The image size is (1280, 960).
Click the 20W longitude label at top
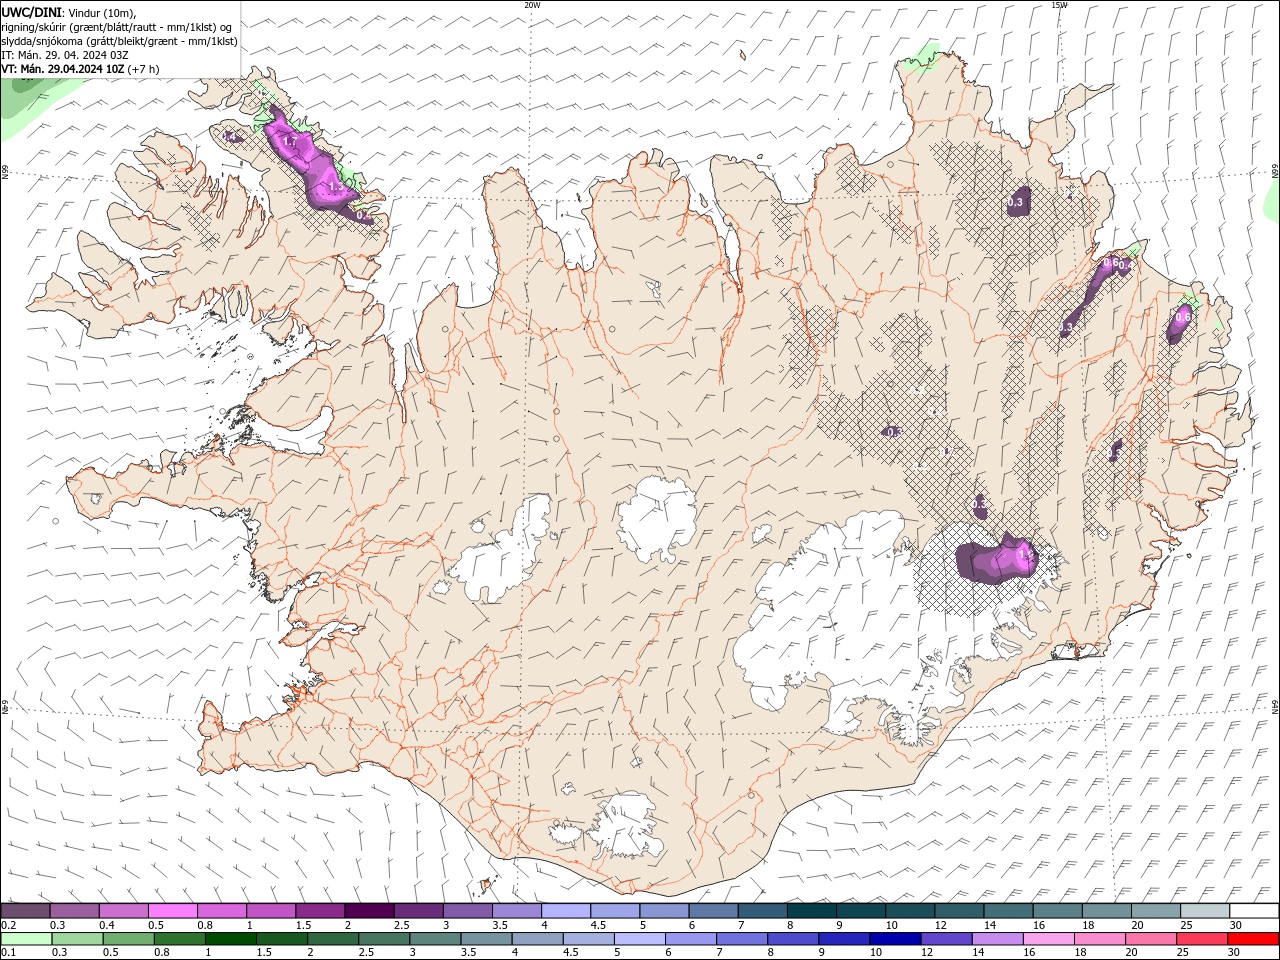[532, 5]
